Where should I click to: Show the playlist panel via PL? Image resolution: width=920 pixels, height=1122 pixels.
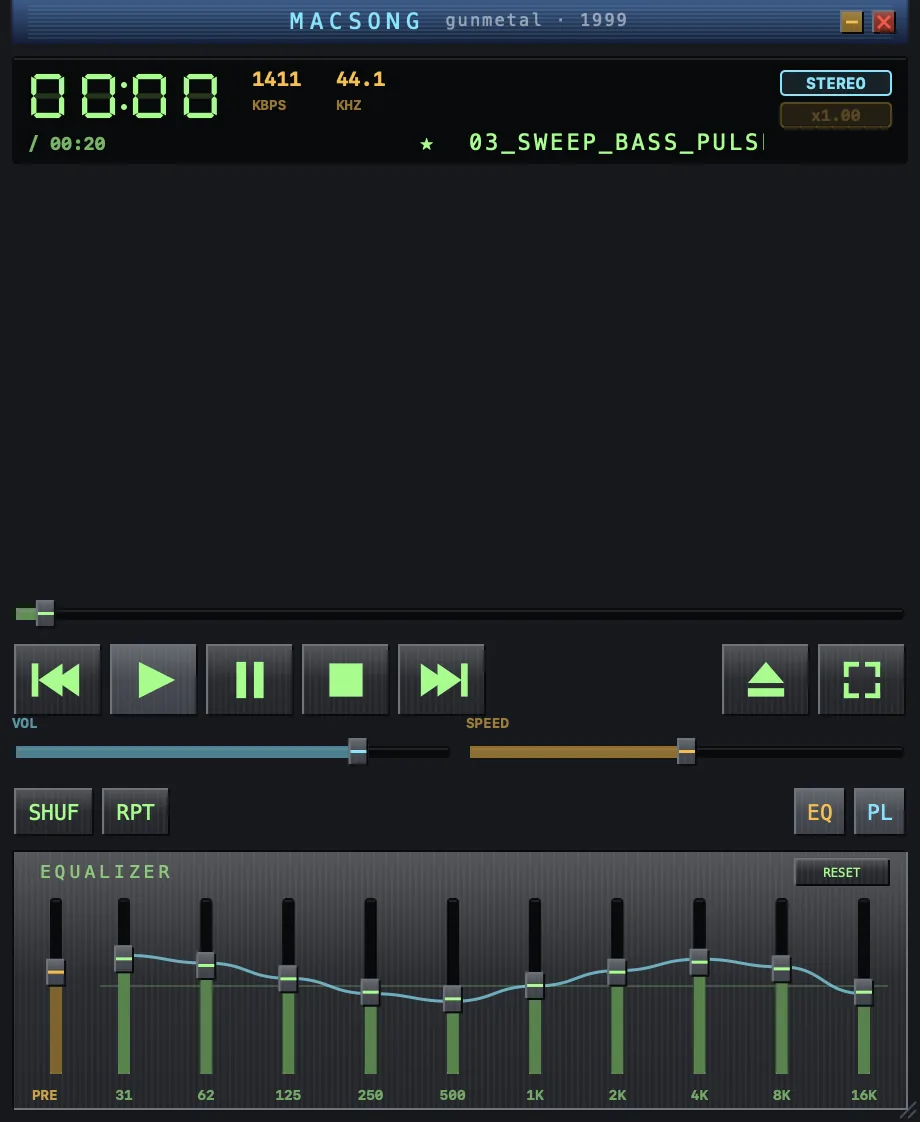879,811
